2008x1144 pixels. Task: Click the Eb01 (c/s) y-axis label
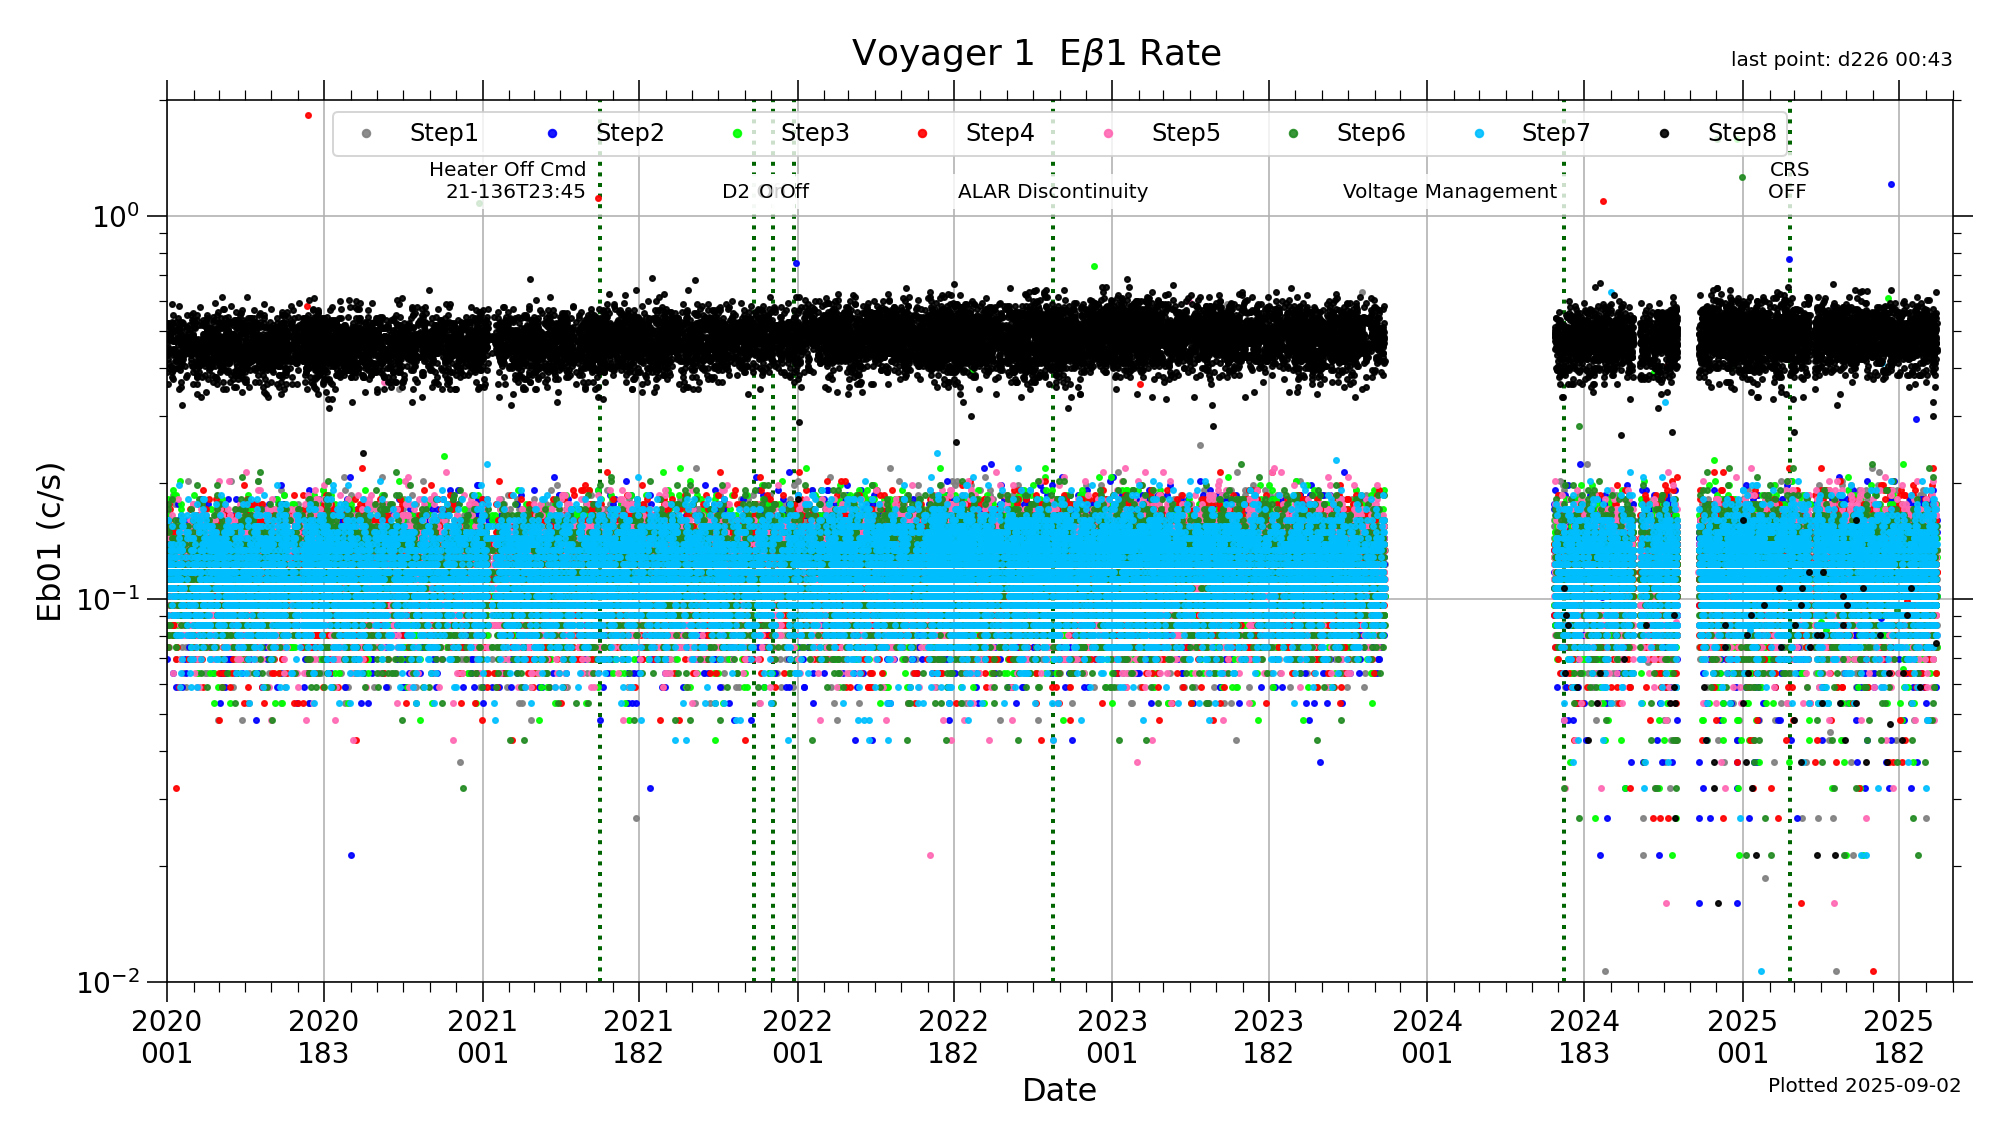pos(50,541)
